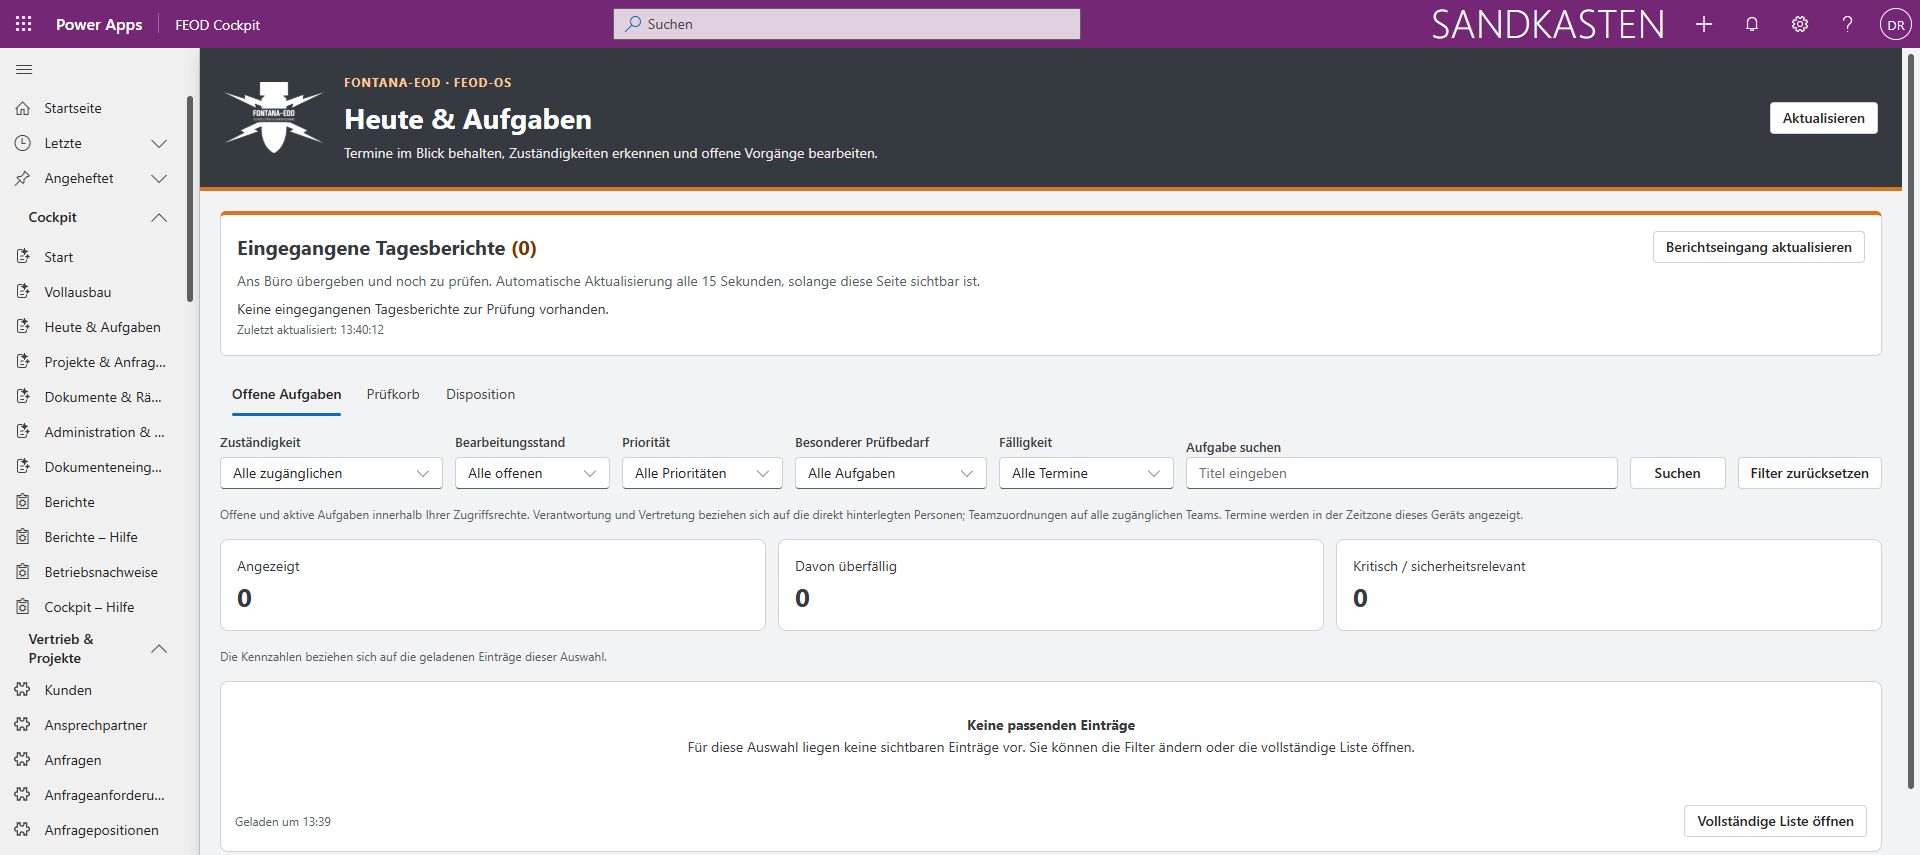The height and width of the screenshot is (855, 1920).
Task: Click the top Suchen search box
Action: tap(847, 24)
